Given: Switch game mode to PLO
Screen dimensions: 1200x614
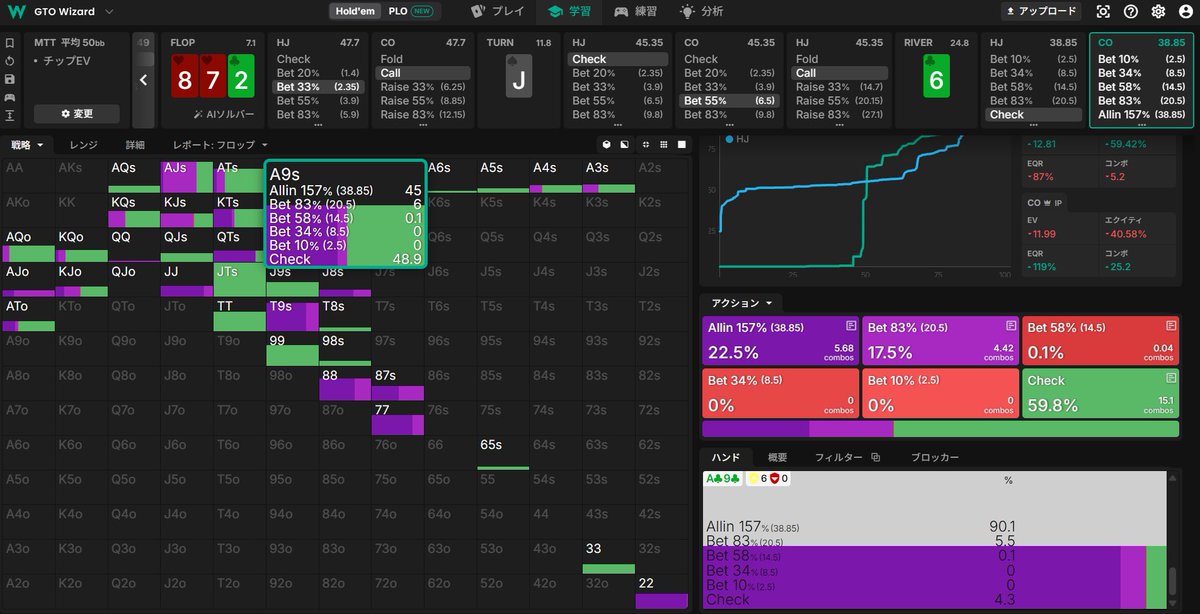Looking at the screenshot, I should 411,11.
